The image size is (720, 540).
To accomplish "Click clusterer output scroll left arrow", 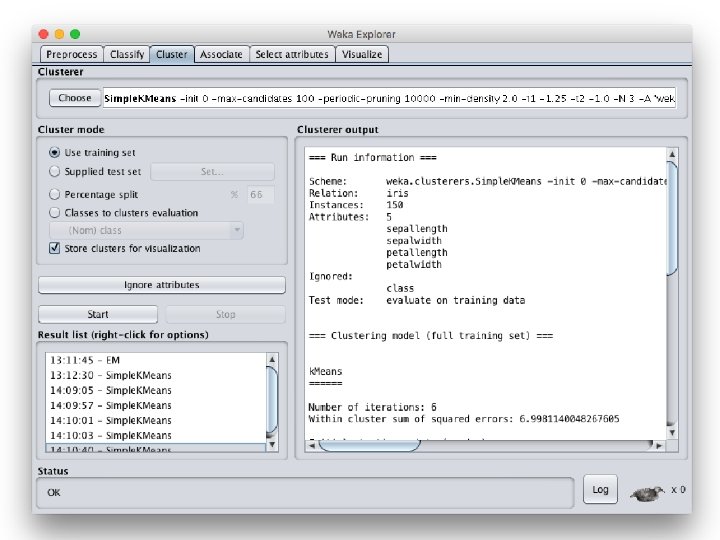I will (x=312, y=445).
